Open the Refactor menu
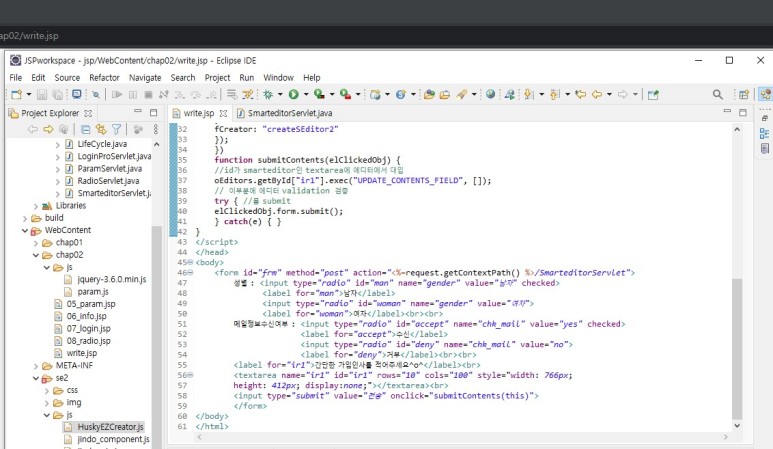The image size is (773, 449). click(x=104, y=77)
